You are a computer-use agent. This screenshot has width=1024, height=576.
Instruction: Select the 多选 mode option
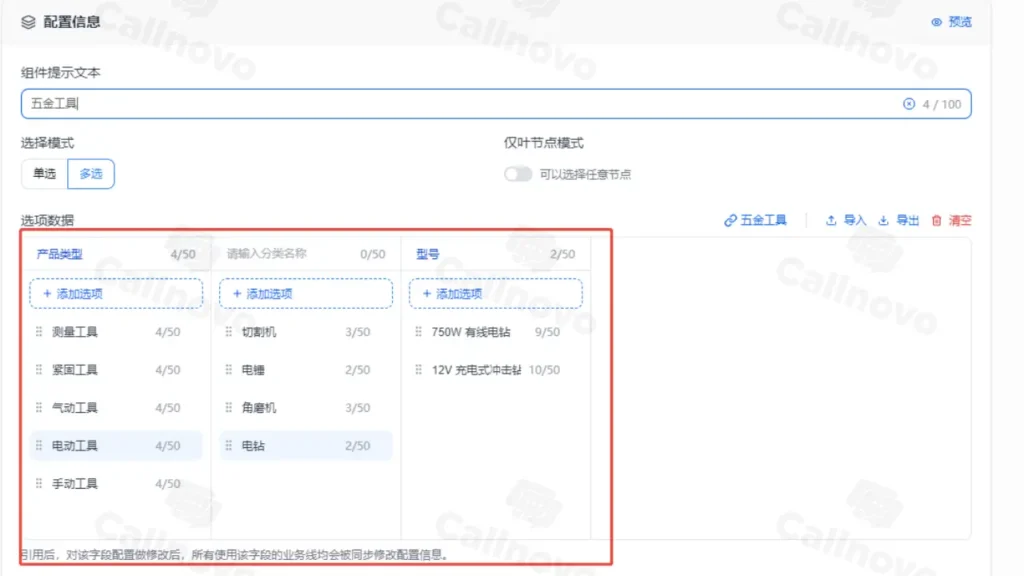pos(90,173)
